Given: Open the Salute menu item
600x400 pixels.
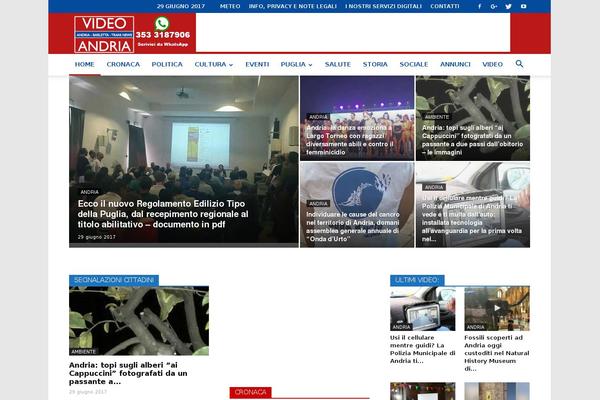Looking at the screenshot, I should [338, 64].
